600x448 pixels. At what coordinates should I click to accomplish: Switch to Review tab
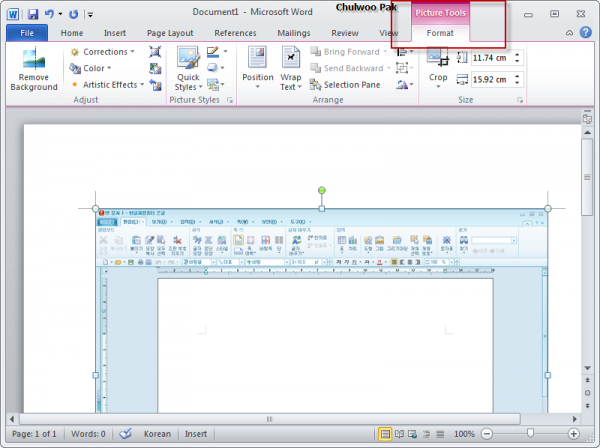point(344,33)
